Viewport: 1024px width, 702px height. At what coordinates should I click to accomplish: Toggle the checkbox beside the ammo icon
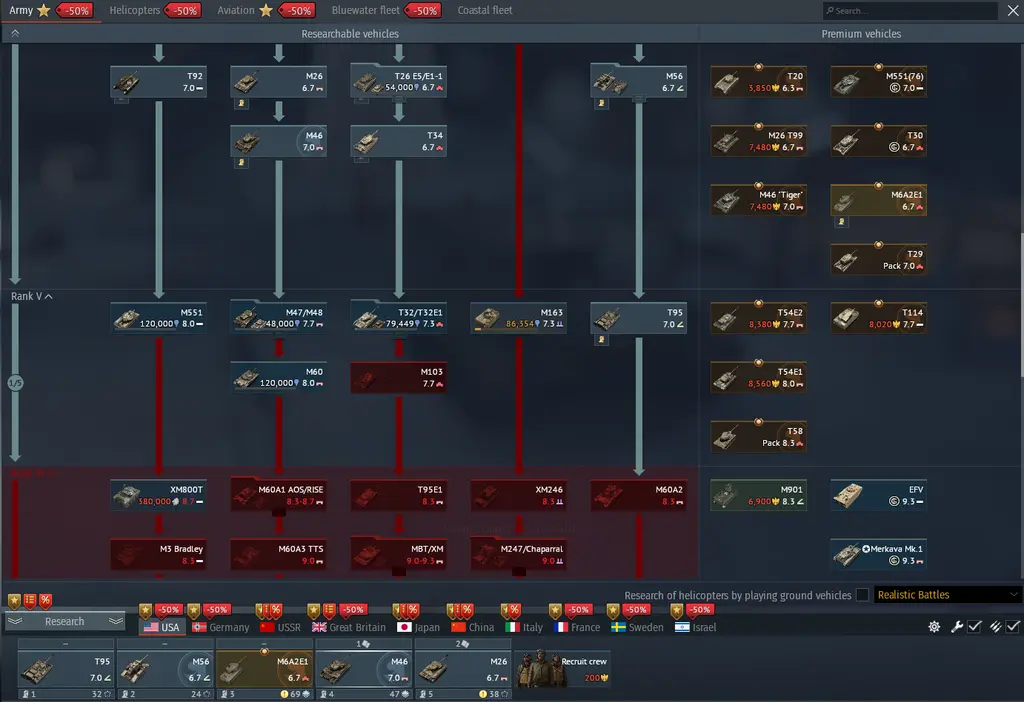(1013, 627)
